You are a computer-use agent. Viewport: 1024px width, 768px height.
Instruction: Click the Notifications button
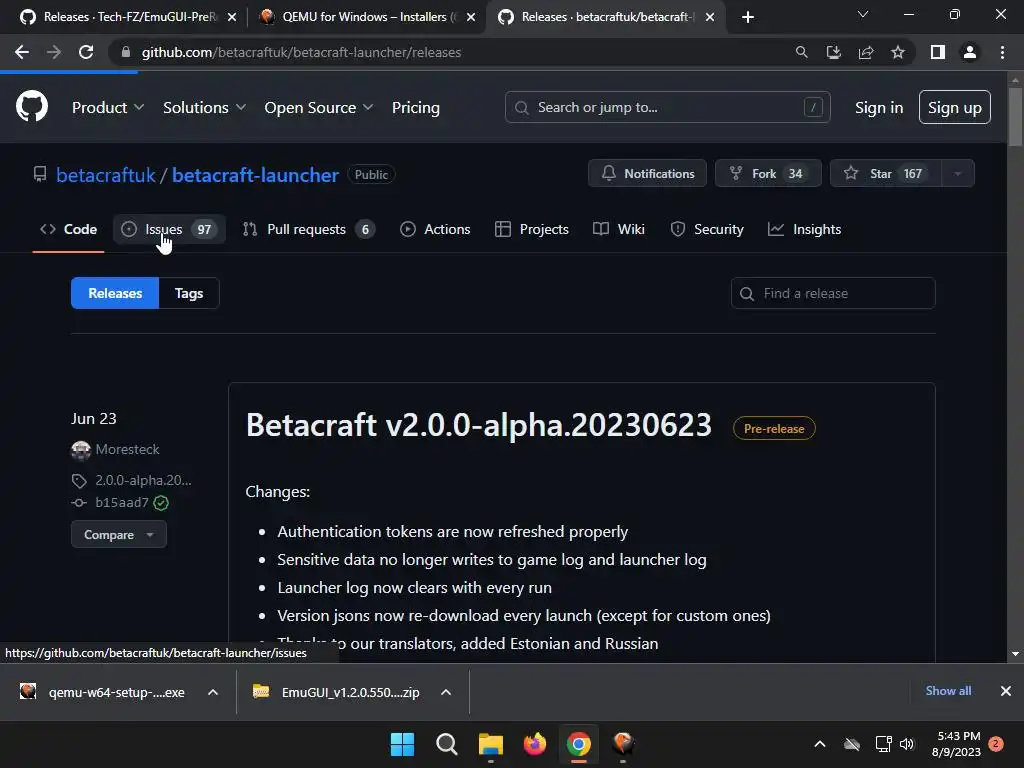647,174
